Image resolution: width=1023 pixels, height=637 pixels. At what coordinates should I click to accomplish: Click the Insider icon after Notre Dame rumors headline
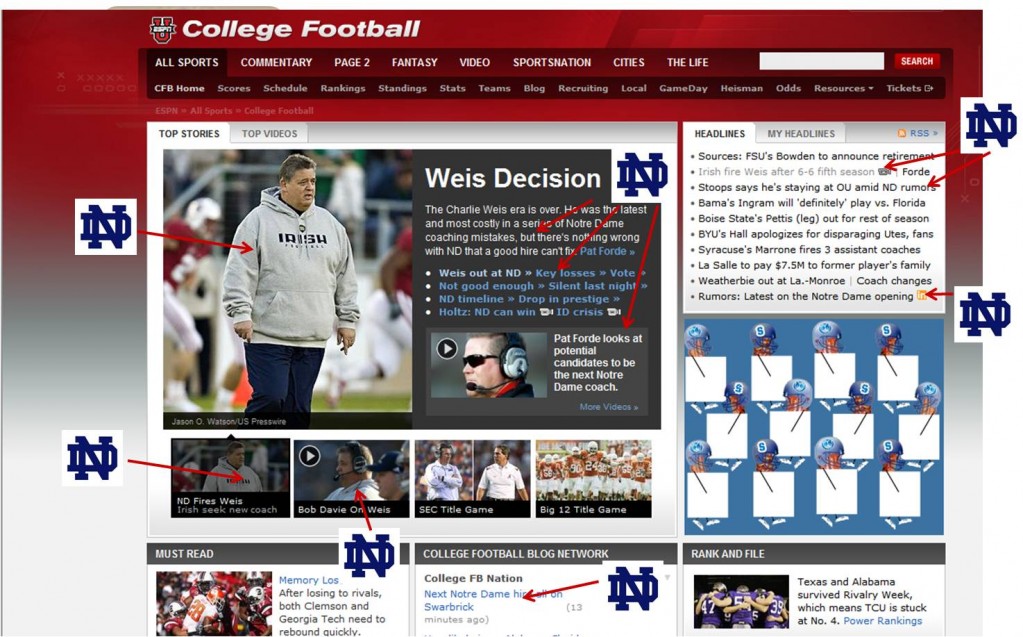(921, 296)
